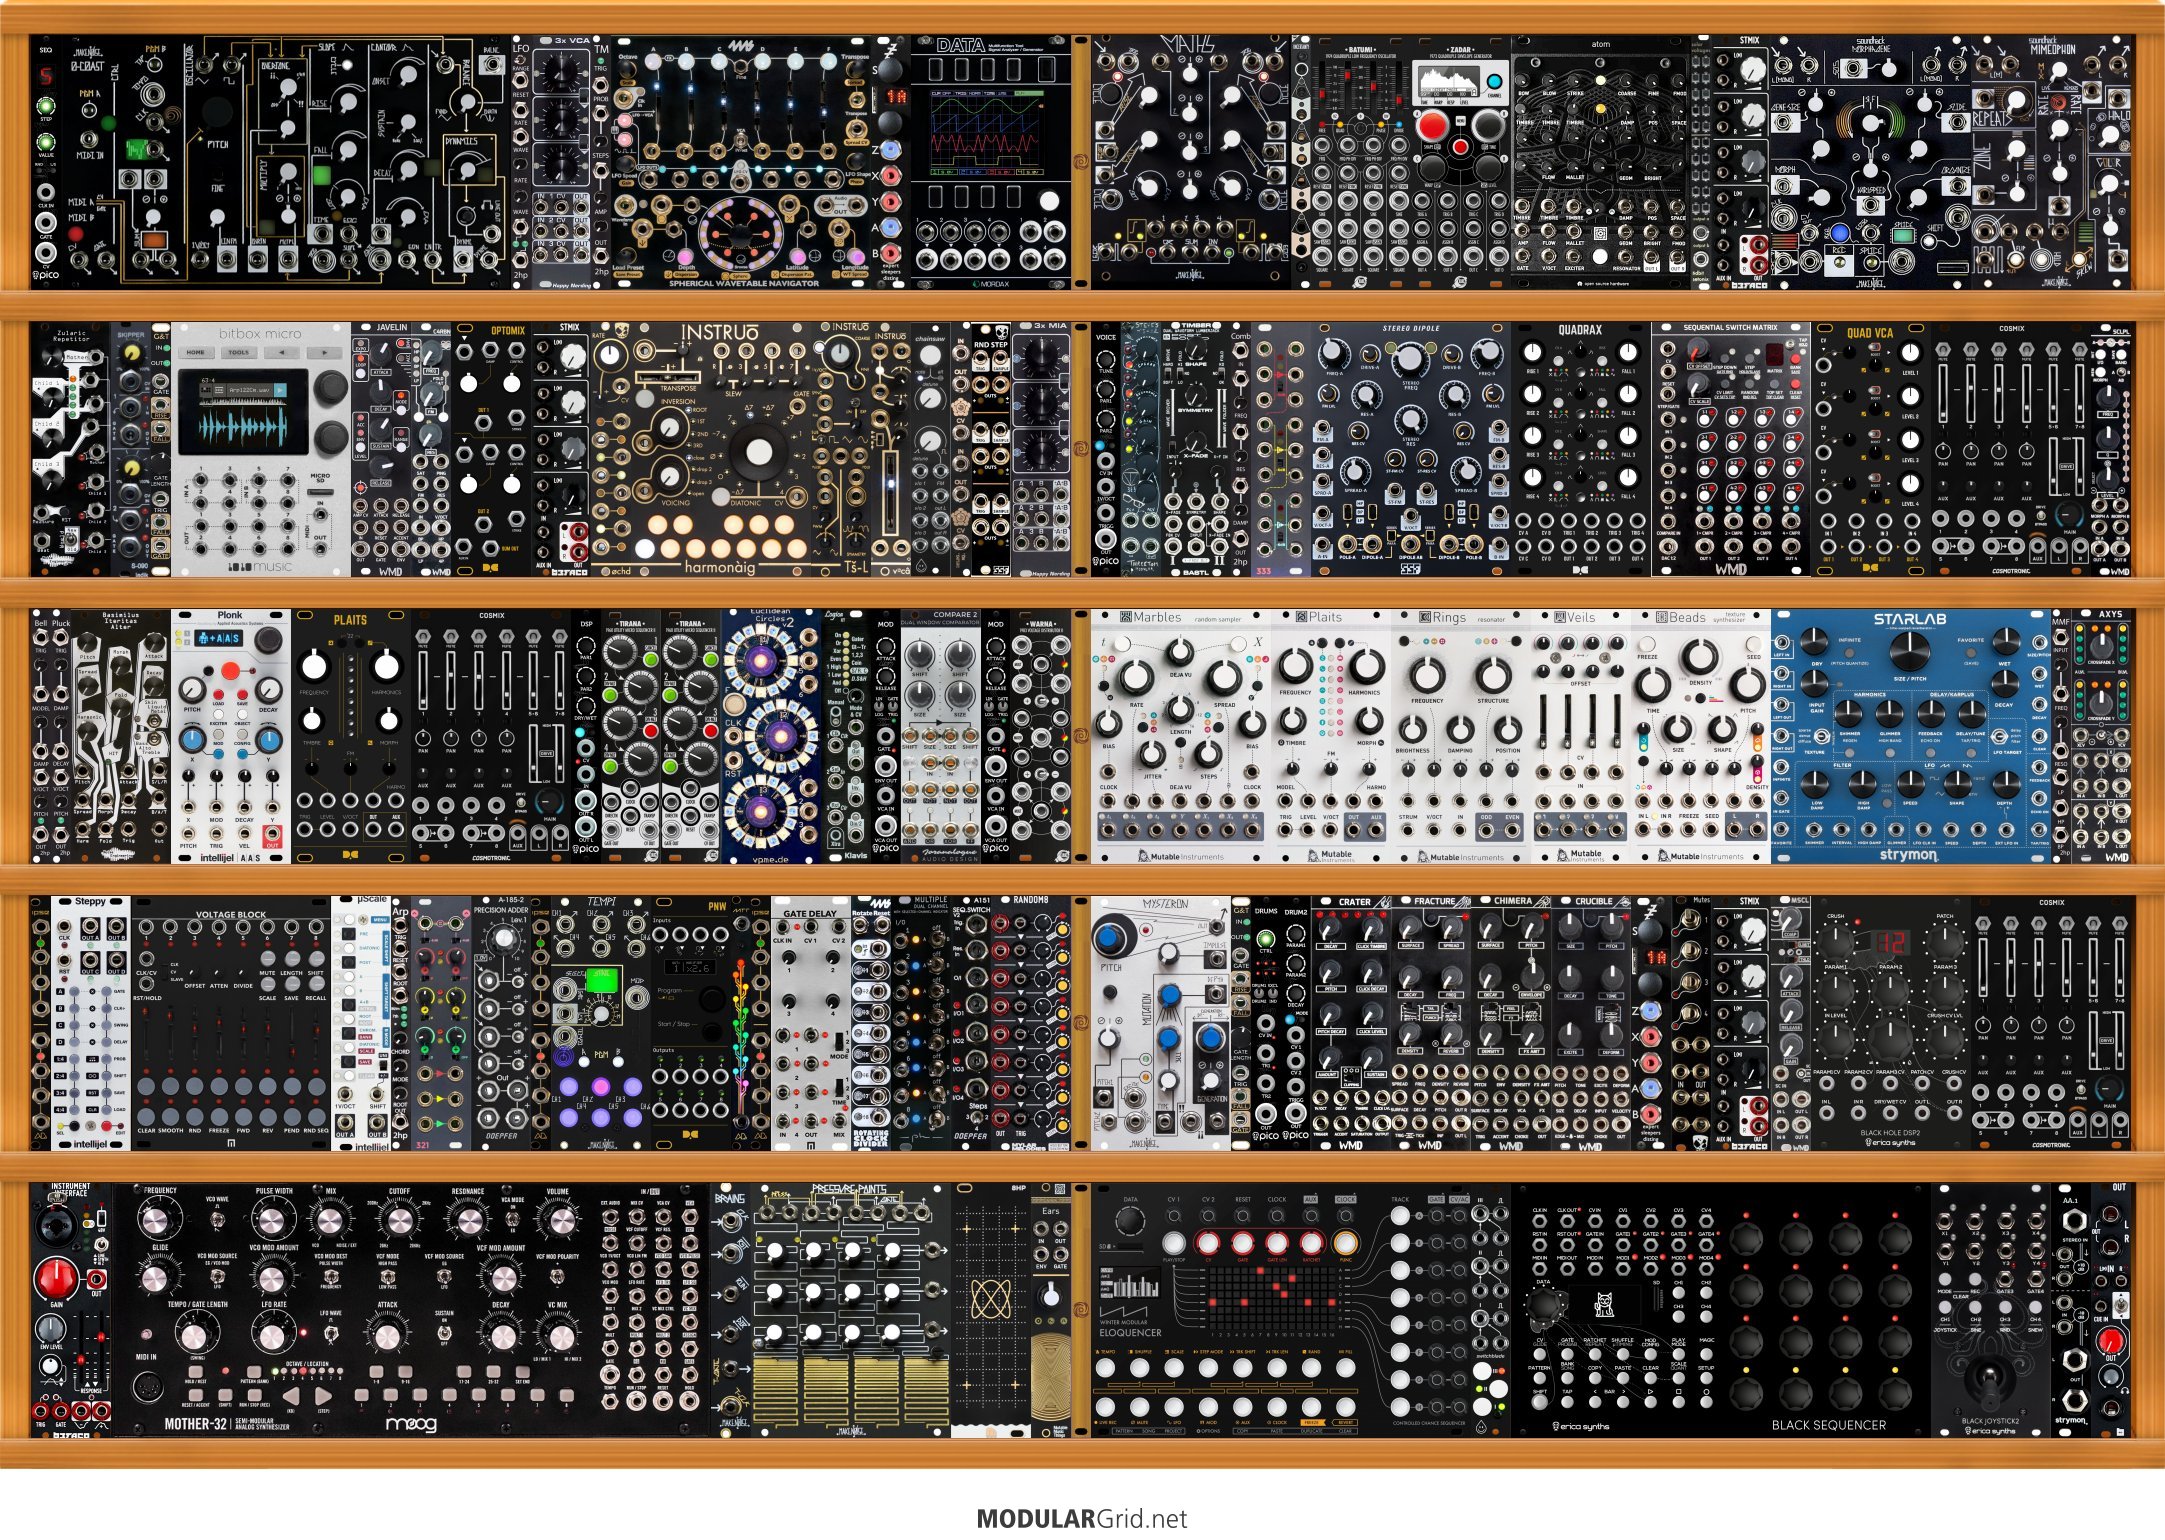
Task: Click the blue play icon on bitbox micro screen
Action: 278,390
